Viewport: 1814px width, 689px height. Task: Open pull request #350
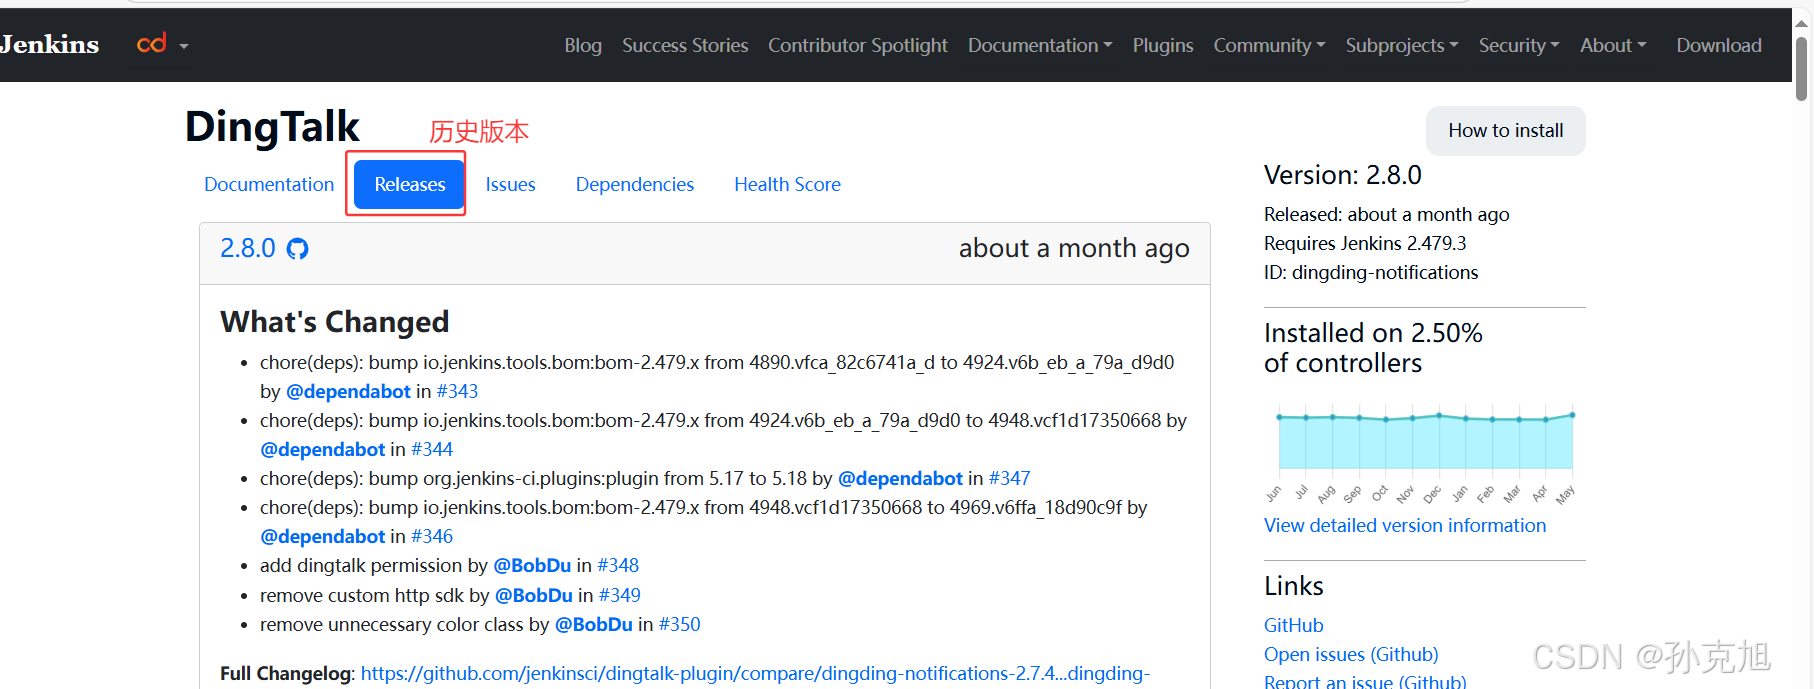point(680,624)
